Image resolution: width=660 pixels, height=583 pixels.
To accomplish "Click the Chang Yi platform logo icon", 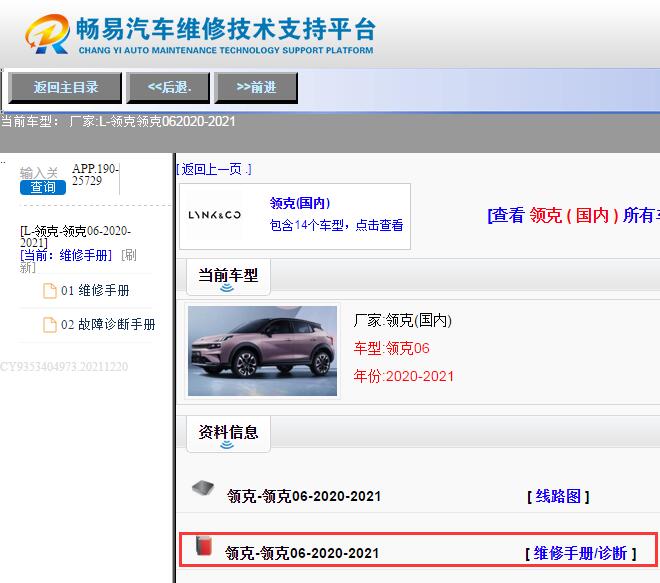I will pos(48,34).
